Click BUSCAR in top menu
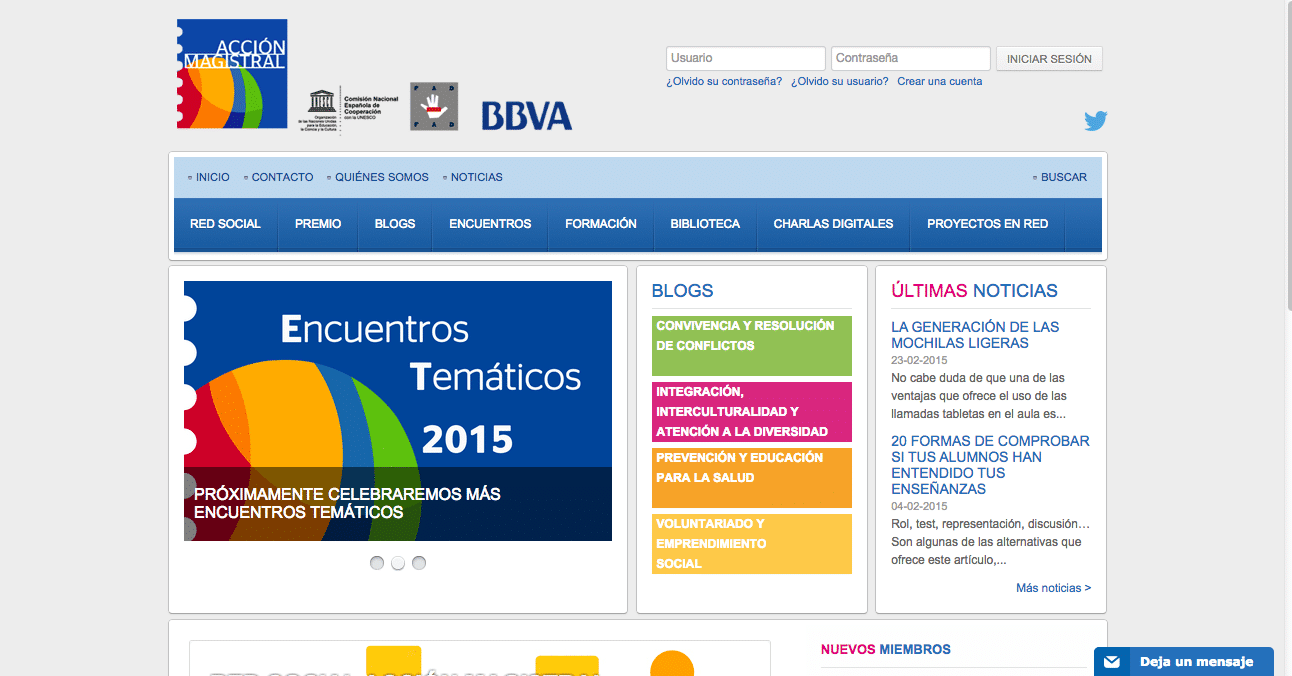Viewport: 1292px width, 676px height. [1064, 177]
